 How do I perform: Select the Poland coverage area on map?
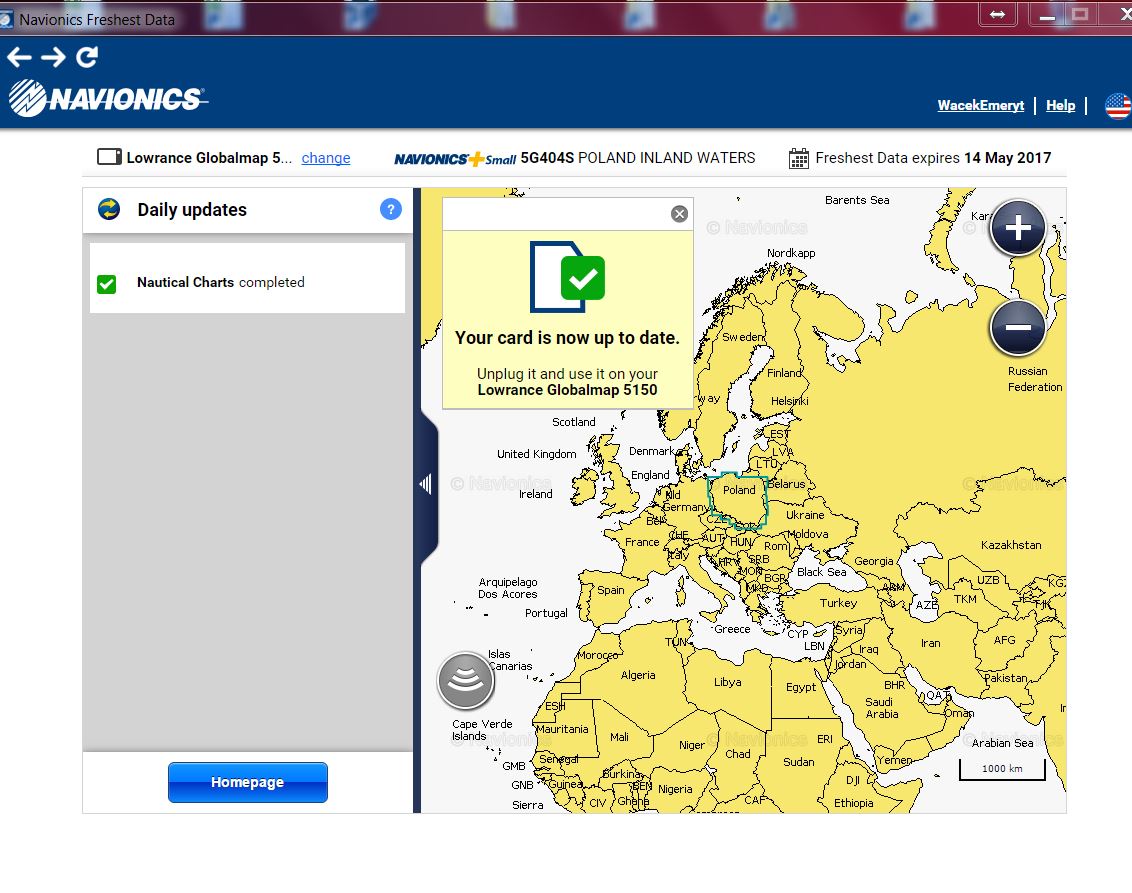pyautogui.click(x=738, y=501)
